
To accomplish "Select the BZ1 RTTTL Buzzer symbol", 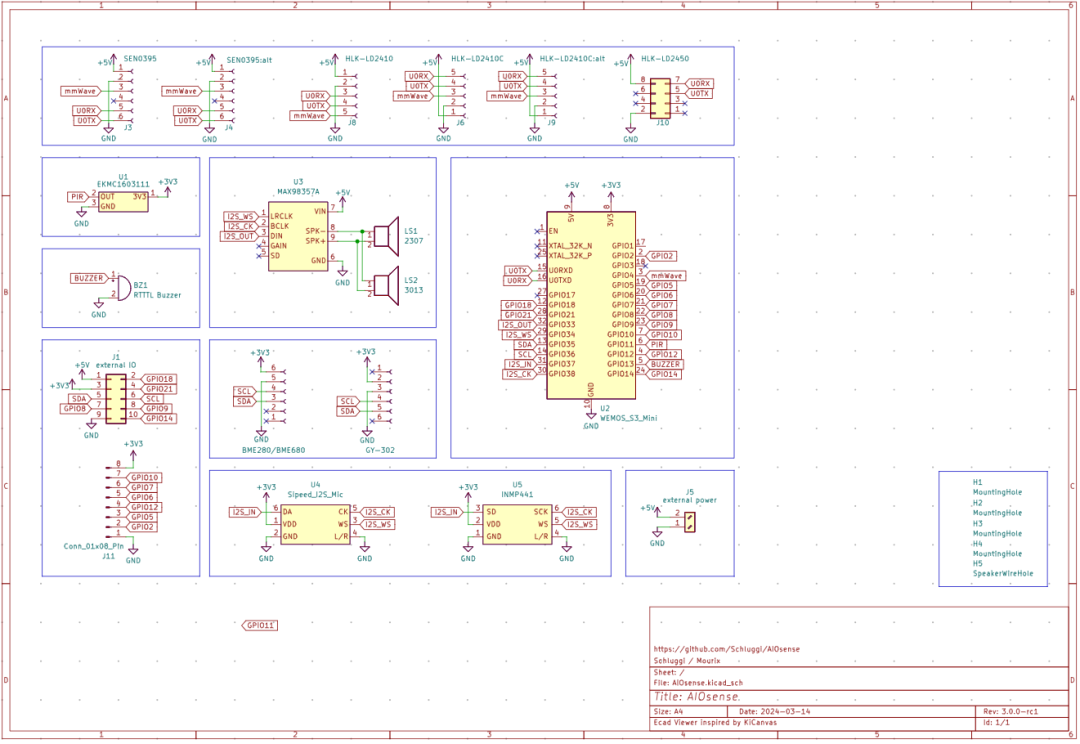I will (123, 288).
